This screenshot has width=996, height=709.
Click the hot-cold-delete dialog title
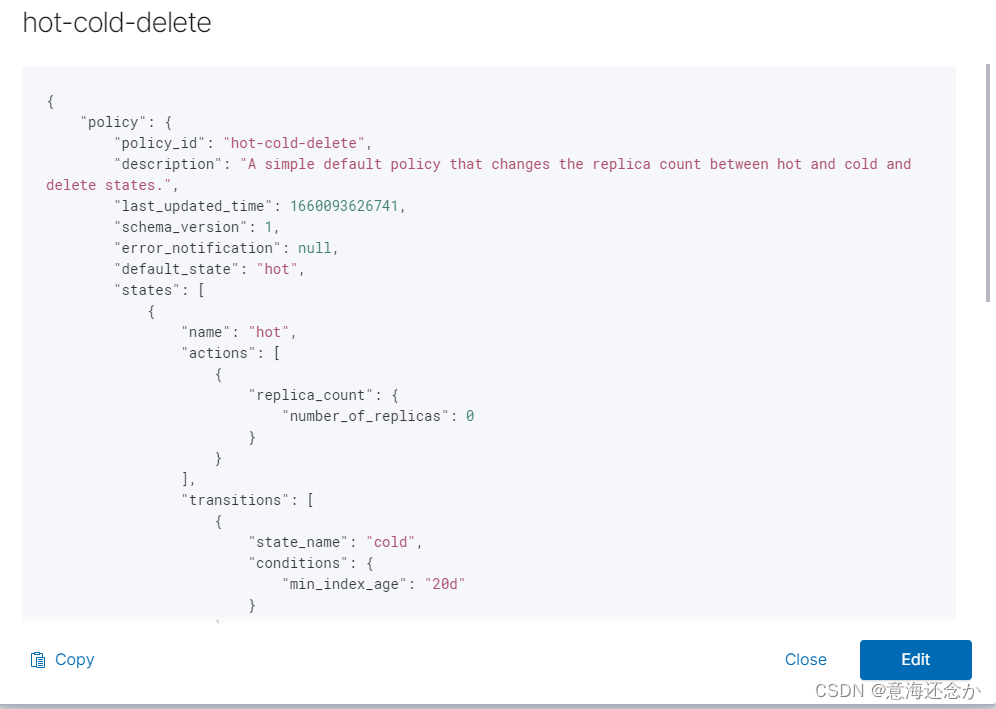pos(117,23)
